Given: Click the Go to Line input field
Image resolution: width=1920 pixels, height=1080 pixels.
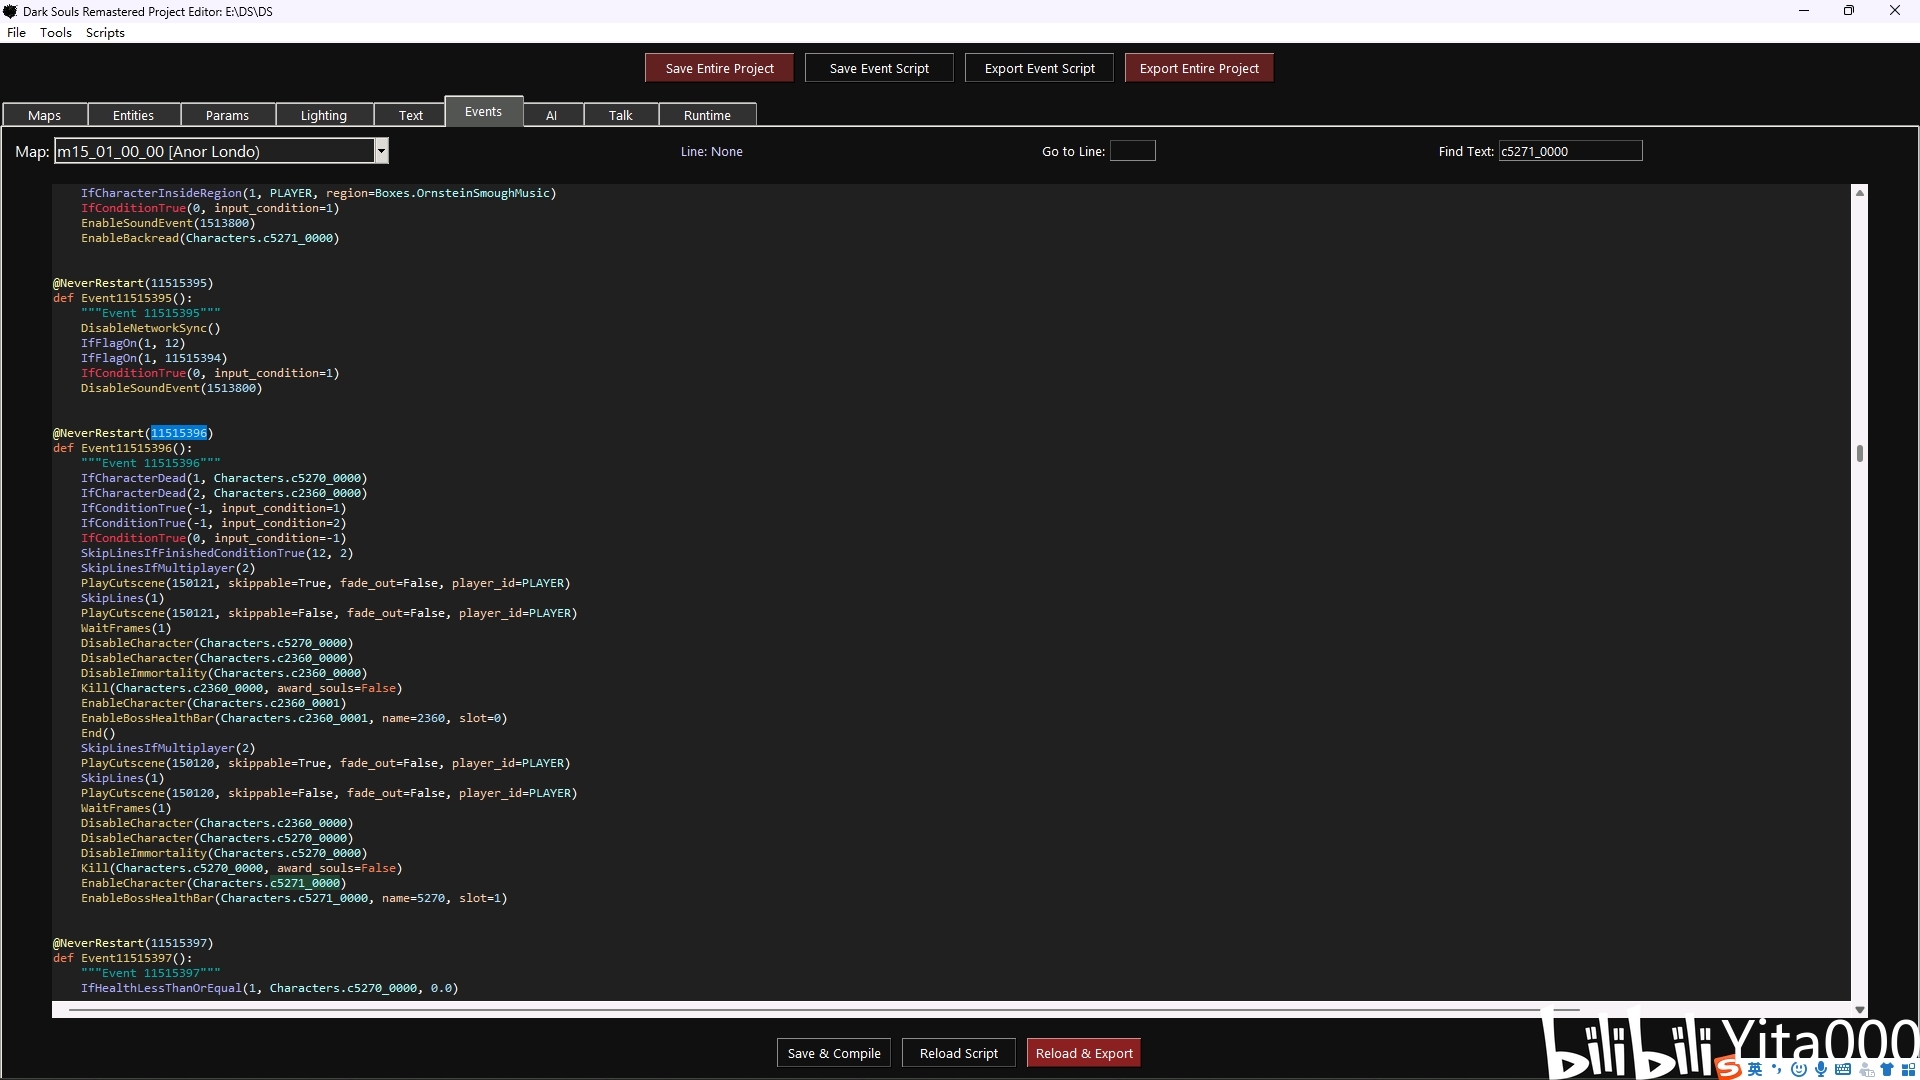Looking at the screenshot, I should coord(1132,151).
